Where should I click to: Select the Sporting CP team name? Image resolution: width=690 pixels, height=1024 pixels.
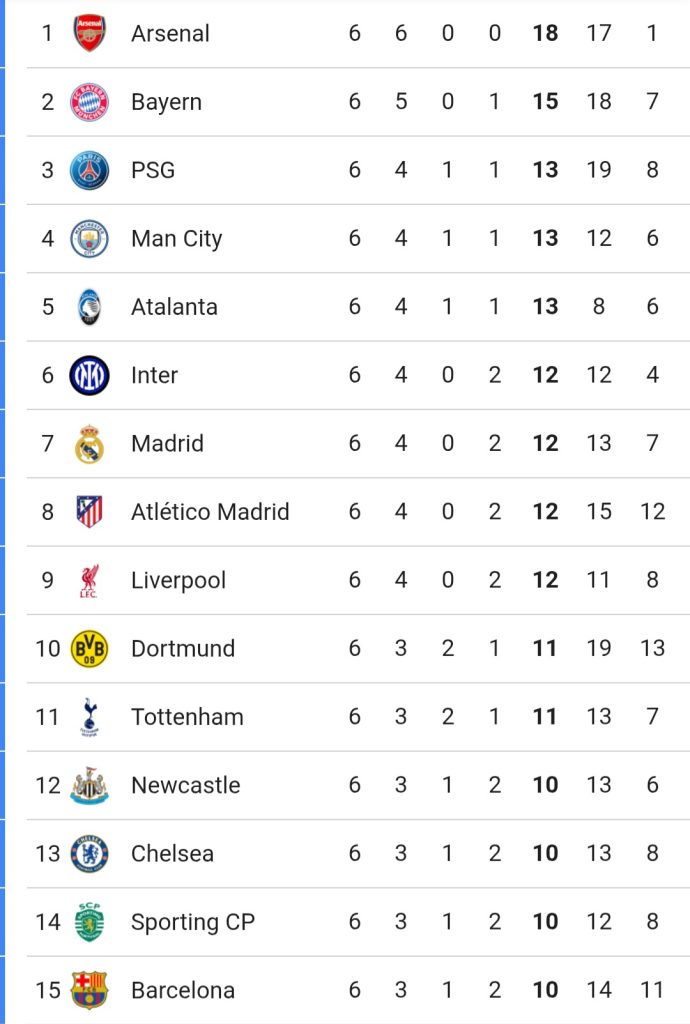pyautogui.click(x=193, y=922)
